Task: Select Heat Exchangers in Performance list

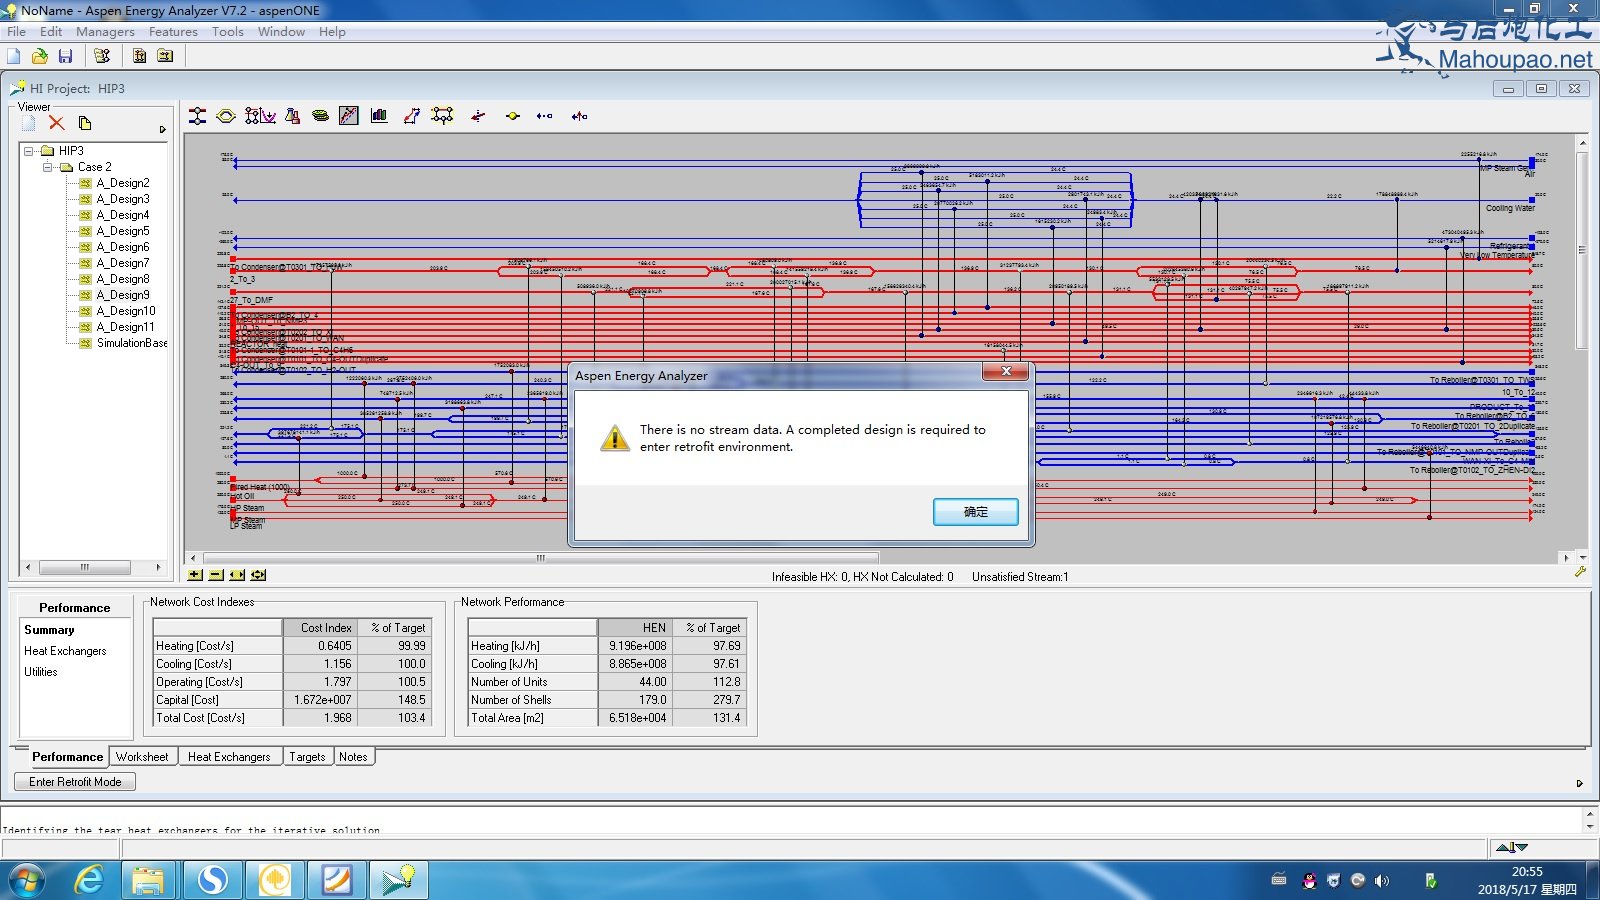Action: click(x=65, y=651)
